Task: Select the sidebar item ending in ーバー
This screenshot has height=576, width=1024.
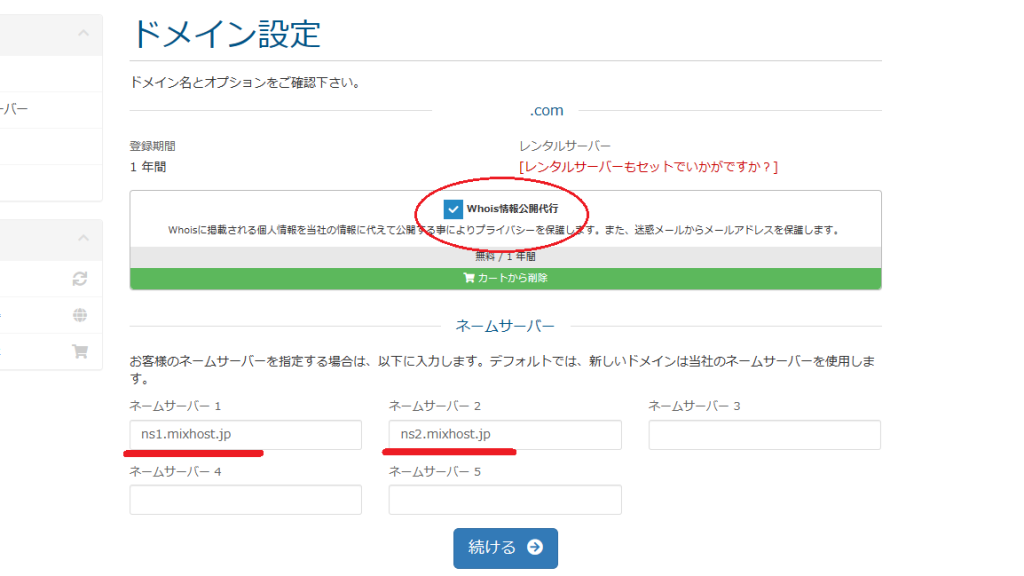Action: pyautogui.click(x=15, y=110)
